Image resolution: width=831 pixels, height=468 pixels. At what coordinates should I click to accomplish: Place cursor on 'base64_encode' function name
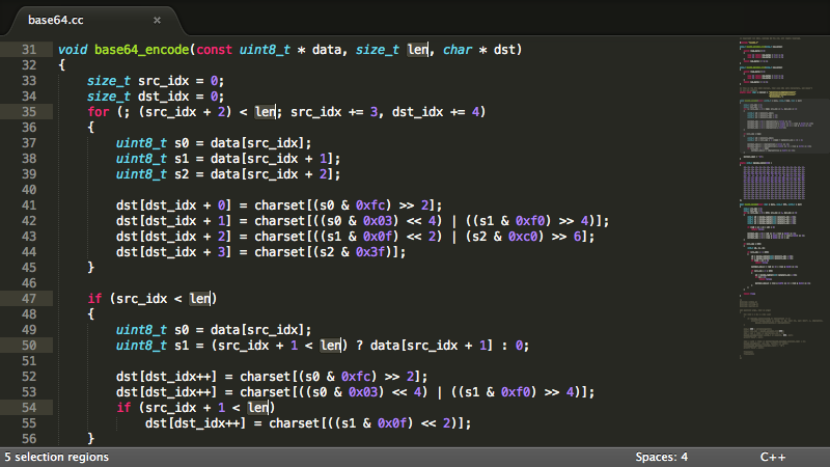(x=142, y=50)
